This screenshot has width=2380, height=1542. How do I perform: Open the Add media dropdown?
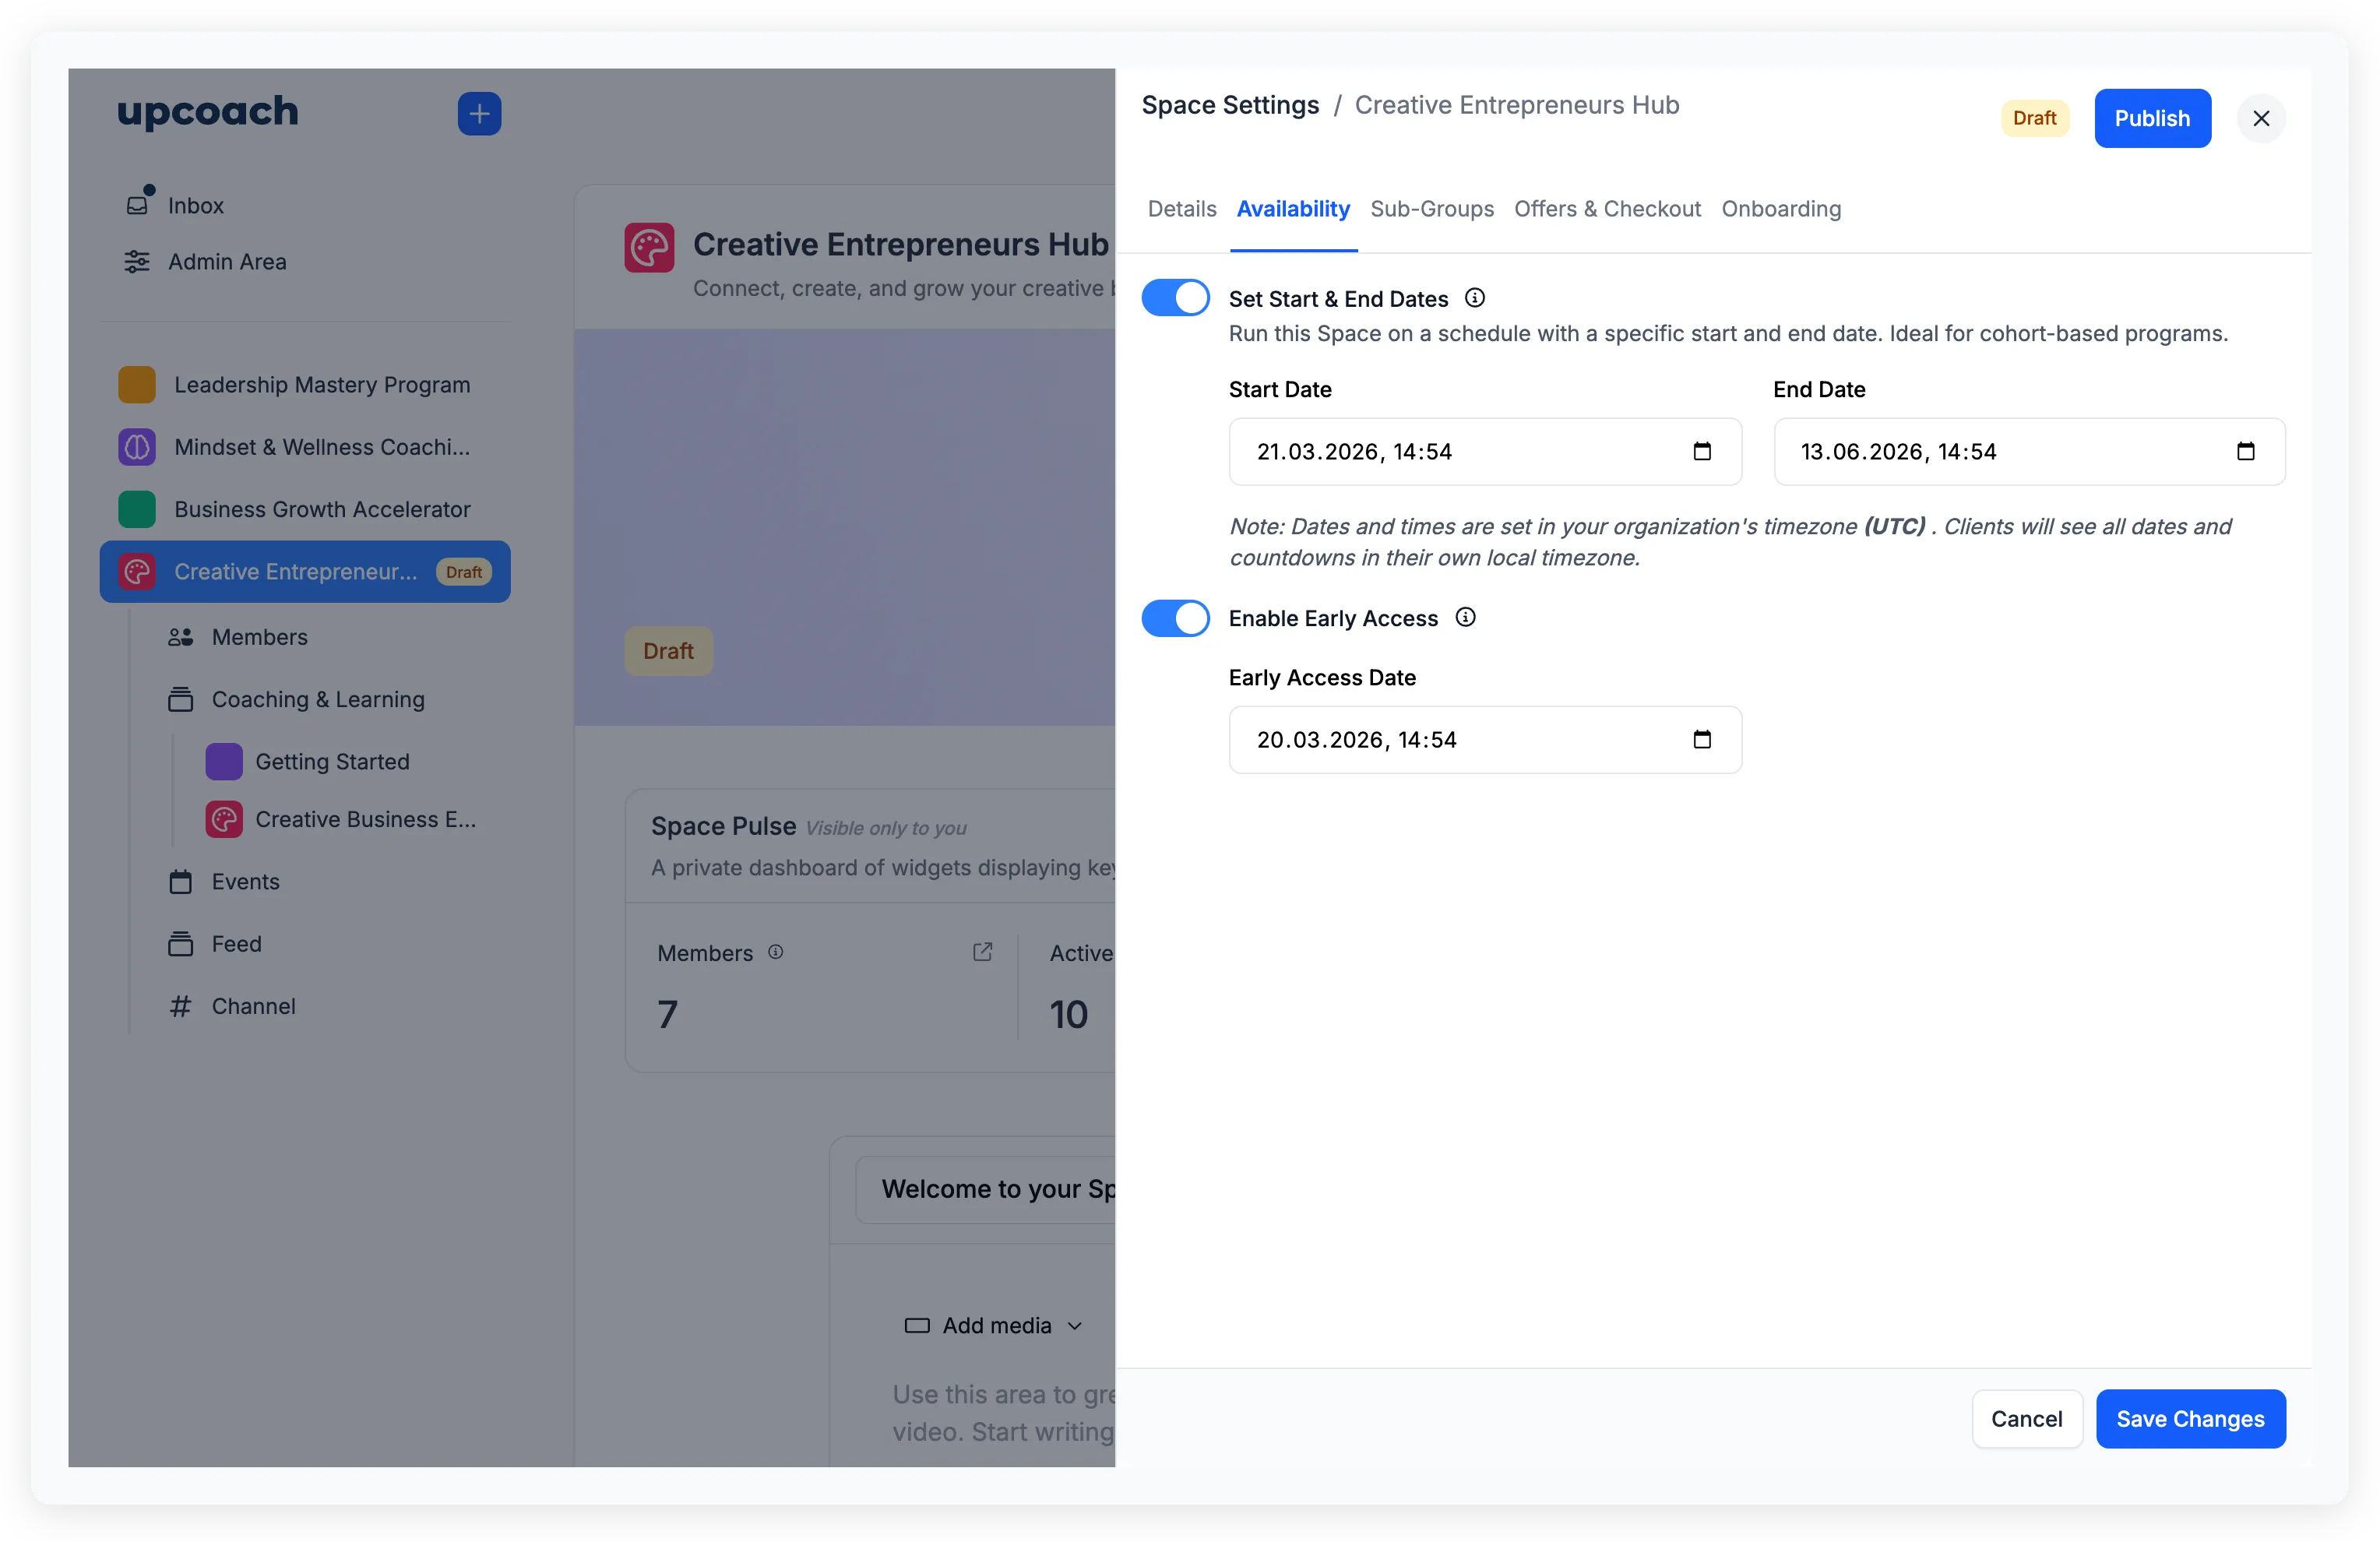[x=995, y=1325]
